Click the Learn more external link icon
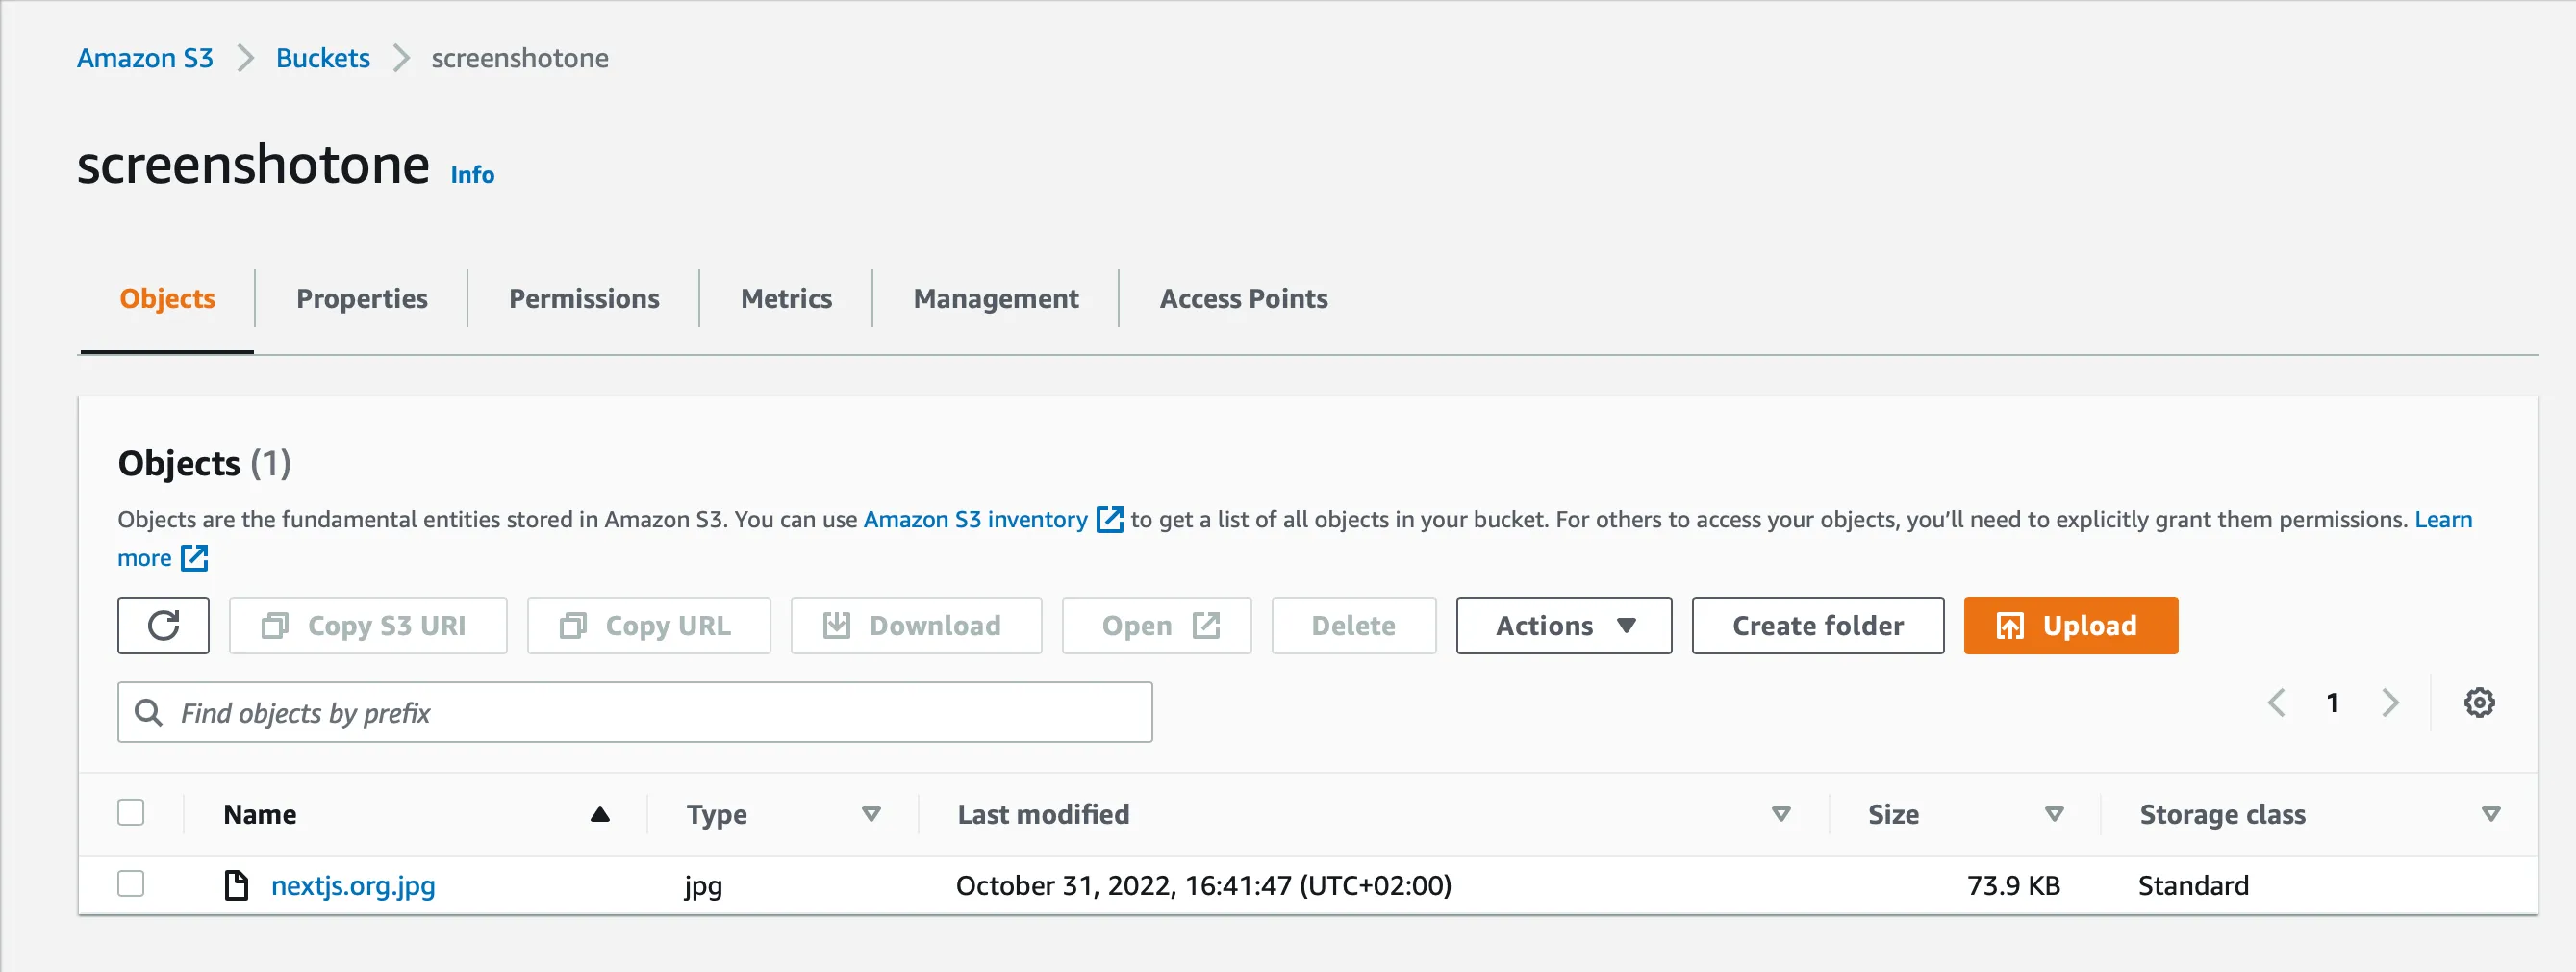 coord(194,558)
